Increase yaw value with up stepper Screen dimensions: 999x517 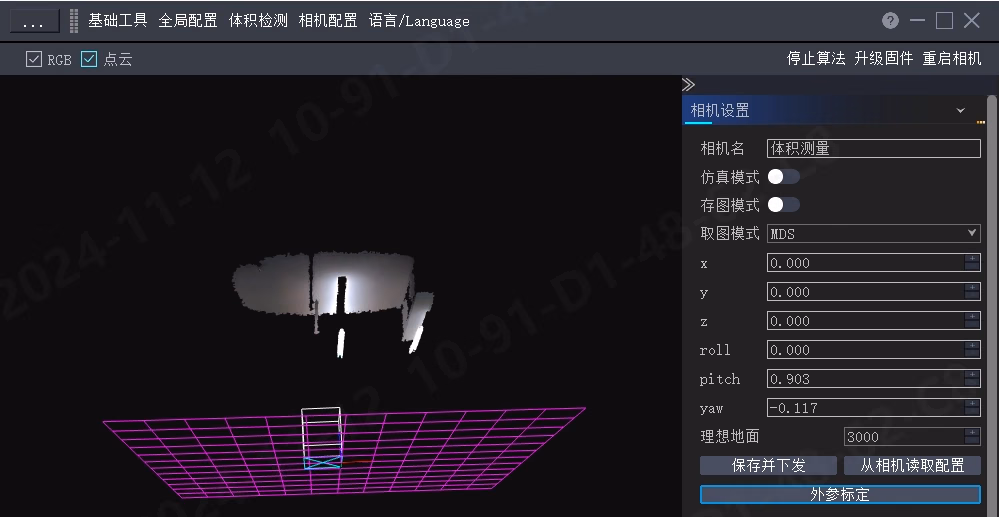tap(972, 404)
